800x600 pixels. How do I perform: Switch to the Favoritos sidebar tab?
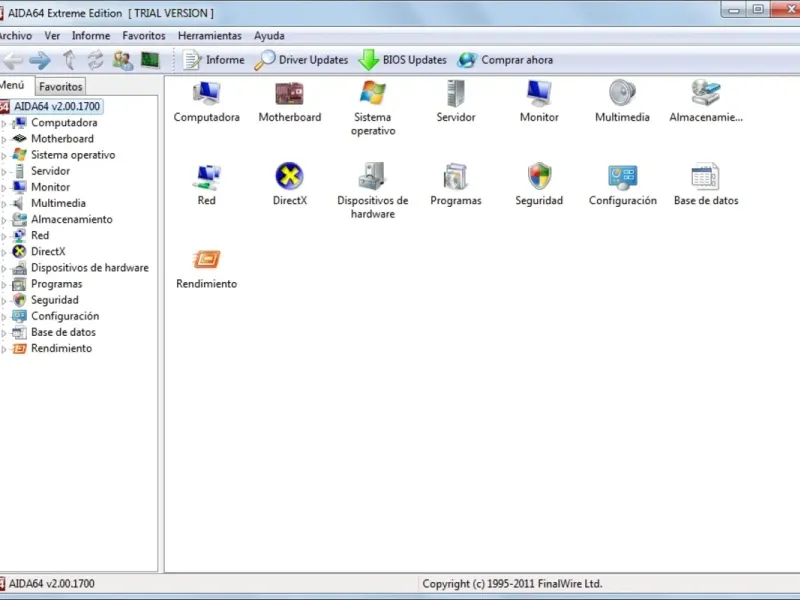[61, 86]
